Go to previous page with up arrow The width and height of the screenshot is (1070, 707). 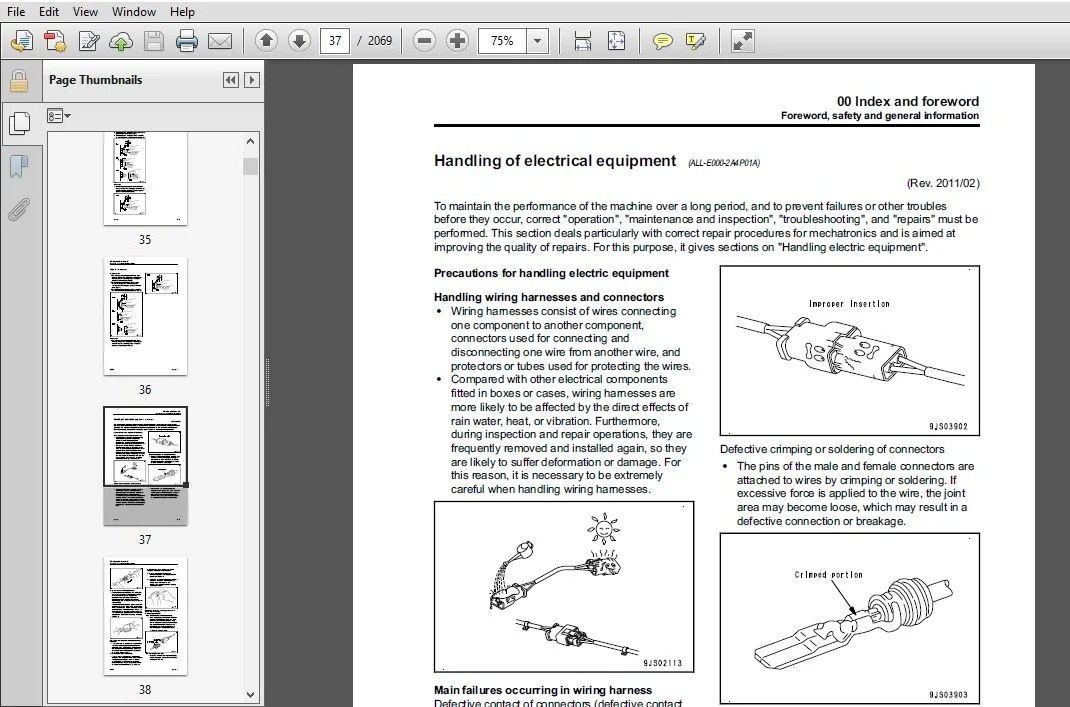(266, 41)
